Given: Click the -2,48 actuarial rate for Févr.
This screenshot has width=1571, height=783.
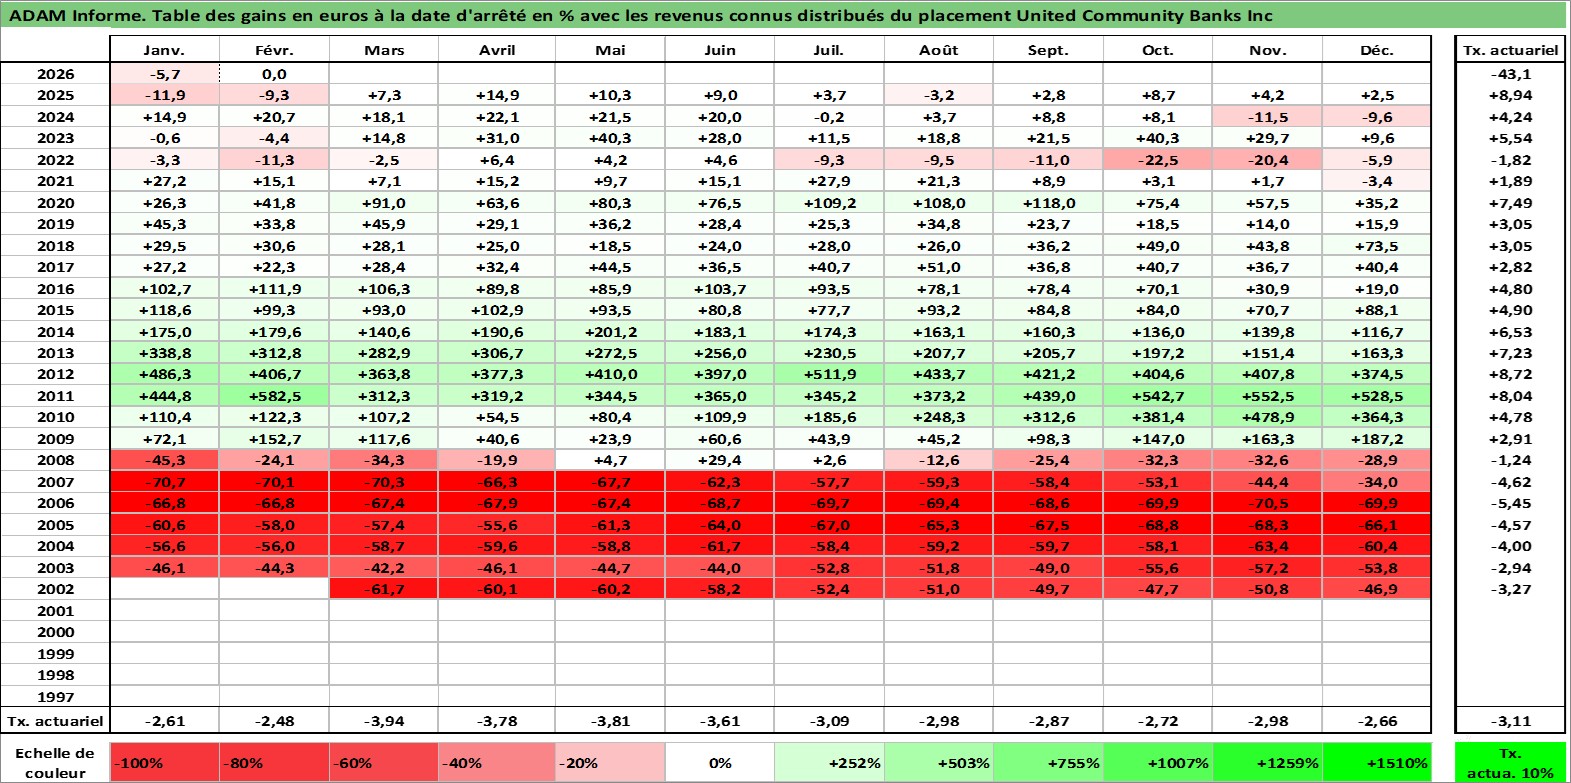Looking at the screenshot, I should (274, 721).
